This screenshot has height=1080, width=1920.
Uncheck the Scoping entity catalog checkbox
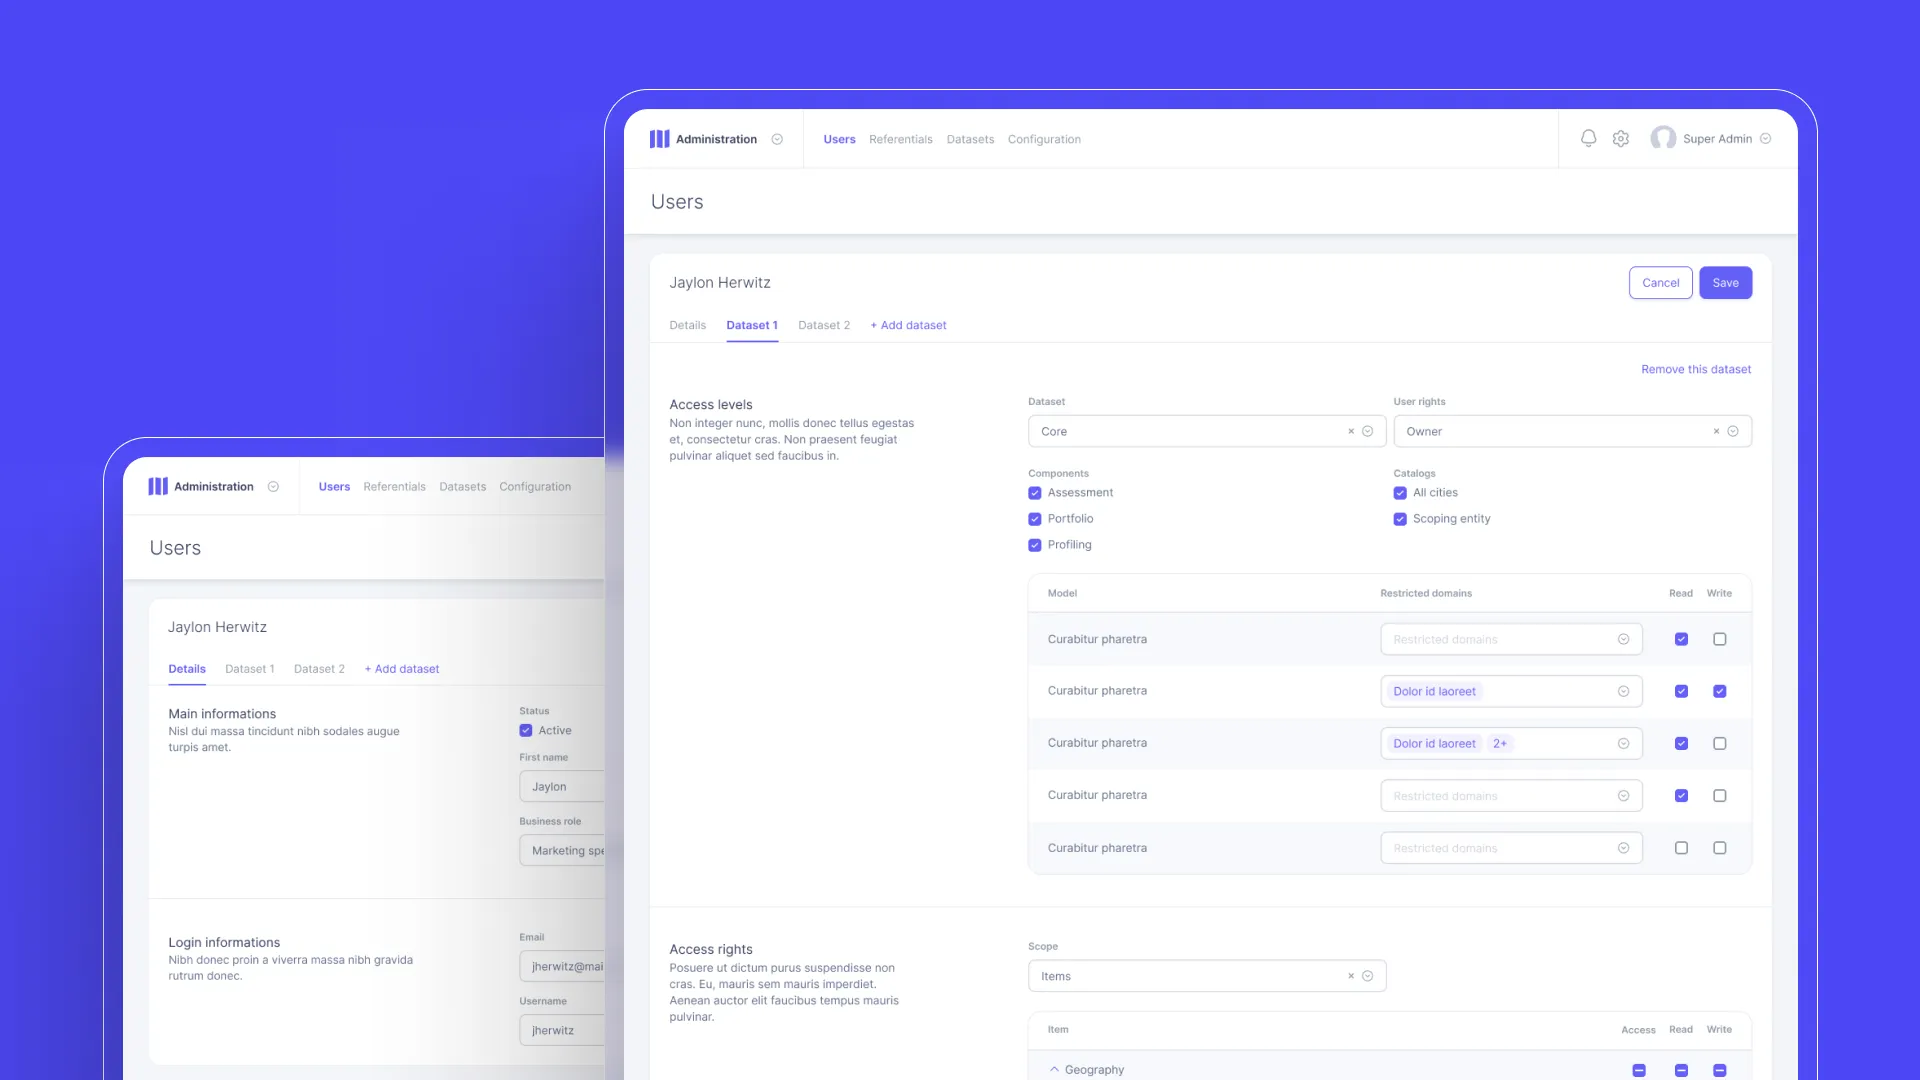1400,519
